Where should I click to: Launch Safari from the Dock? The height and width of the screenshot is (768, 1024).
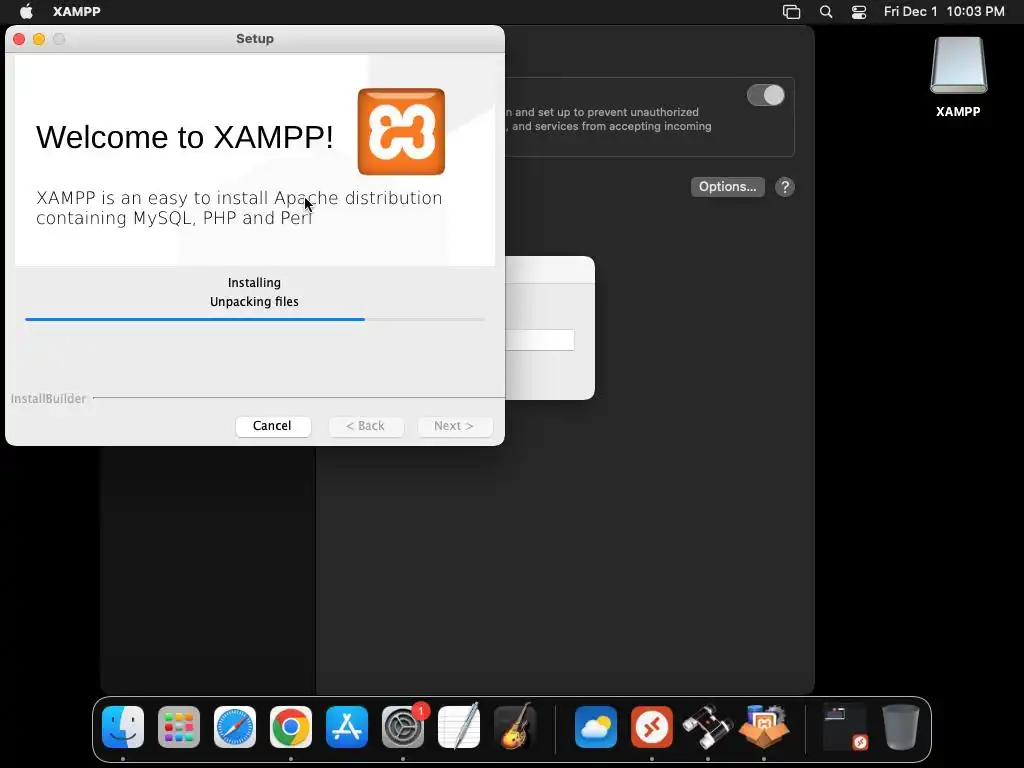235,727
